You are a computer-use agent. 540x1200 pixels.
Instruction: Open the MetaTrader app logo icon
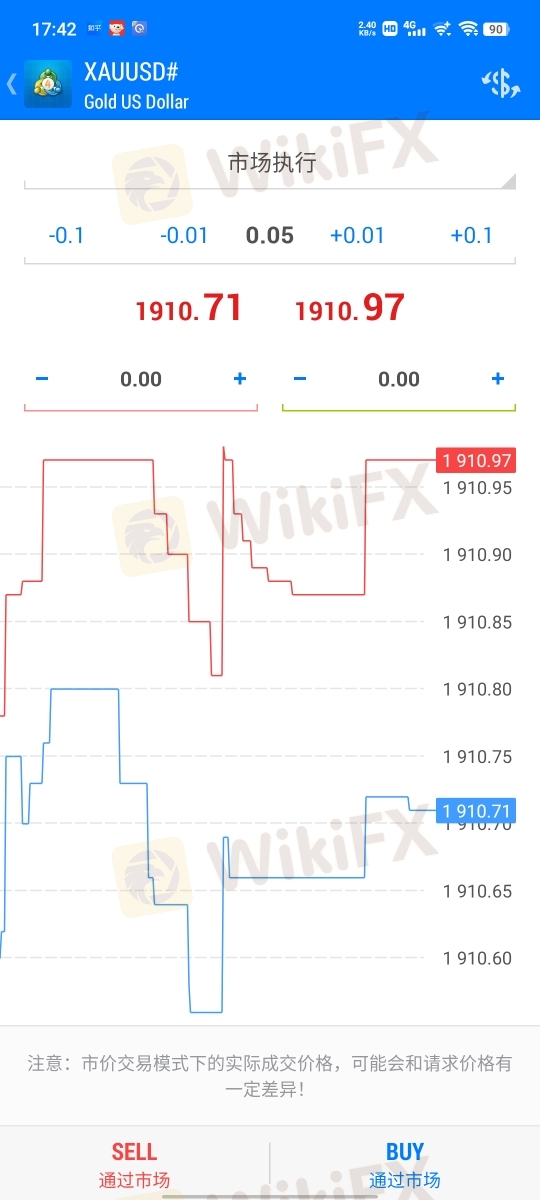coord(48,85)
